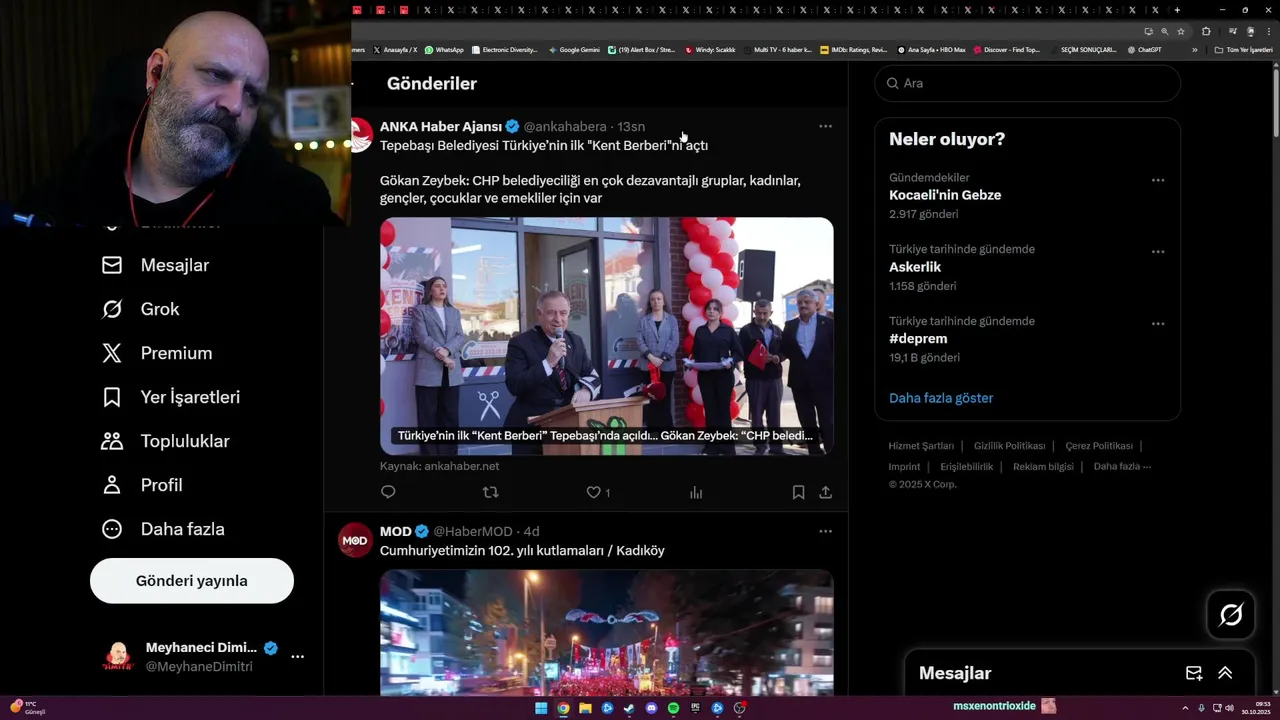Share the ANKA Haber Ajansı post
This screenshot has width=1280, height=720.
point(825,492)
